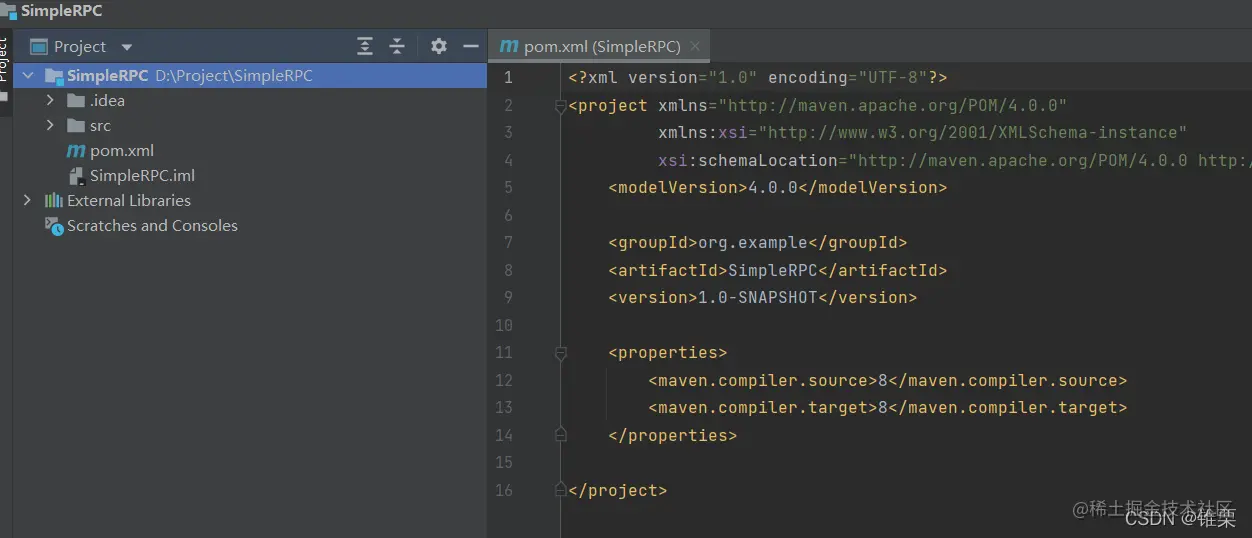1252x538 pixels.
Task: Click the version text 1.0-SNAPSHOT
Action: click(x=758, y=297)
